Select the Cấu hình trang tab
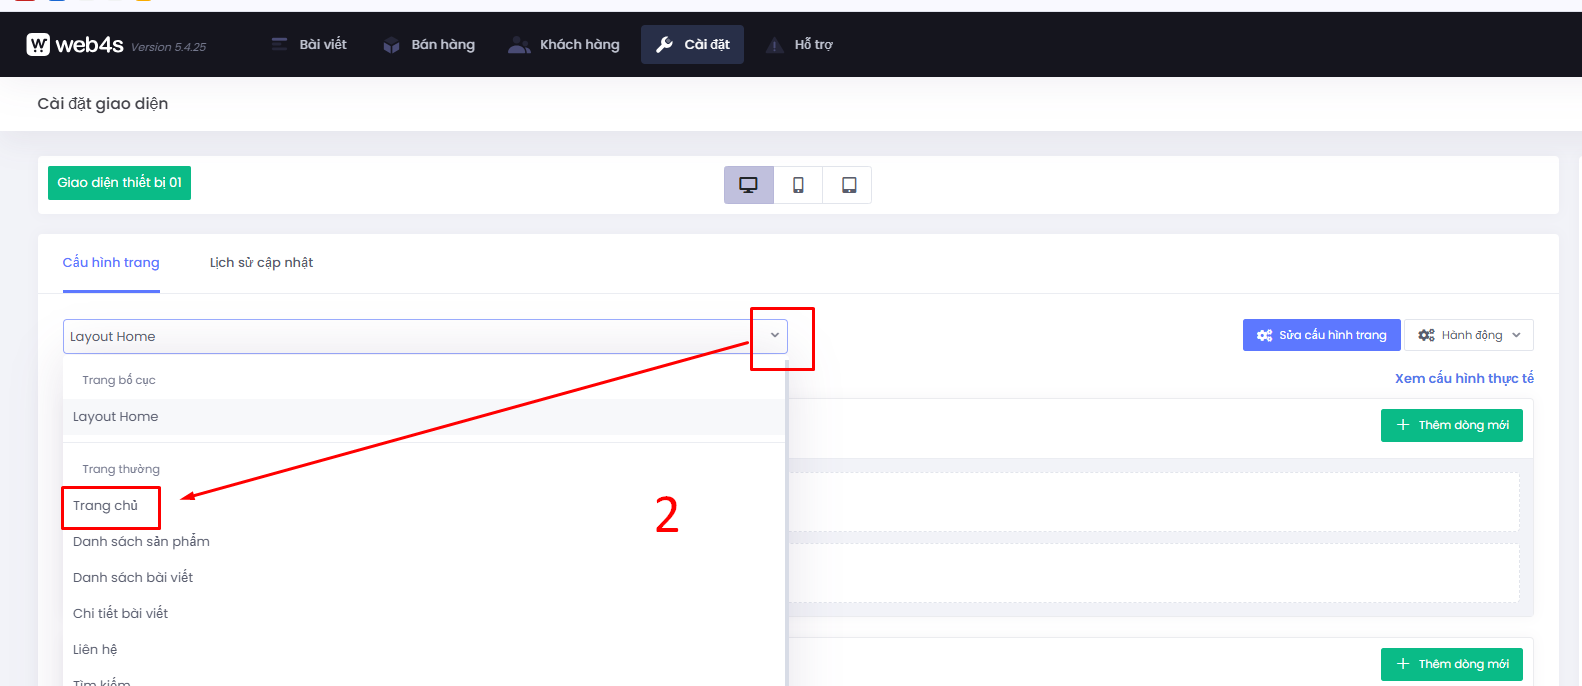Viewport: 1582px width, 686px height. (111, 263)
